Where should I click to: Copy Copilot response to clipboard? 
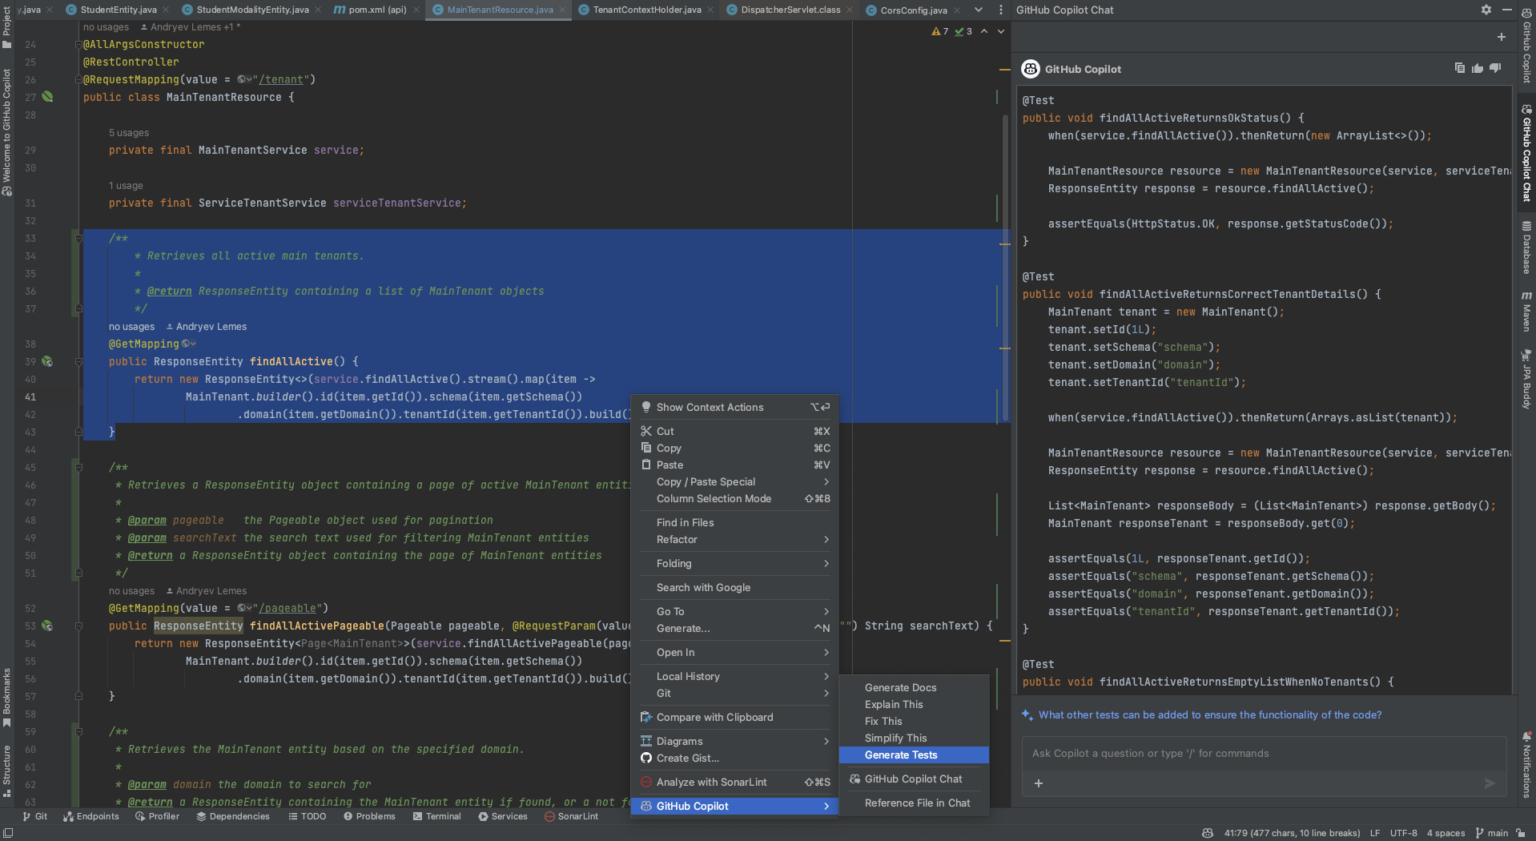click(1460, 68)
